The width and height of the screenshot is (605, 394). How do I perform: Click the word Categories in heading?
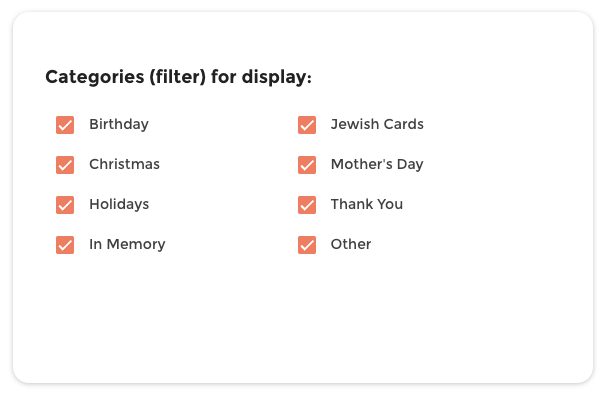[x=95, y=77]
